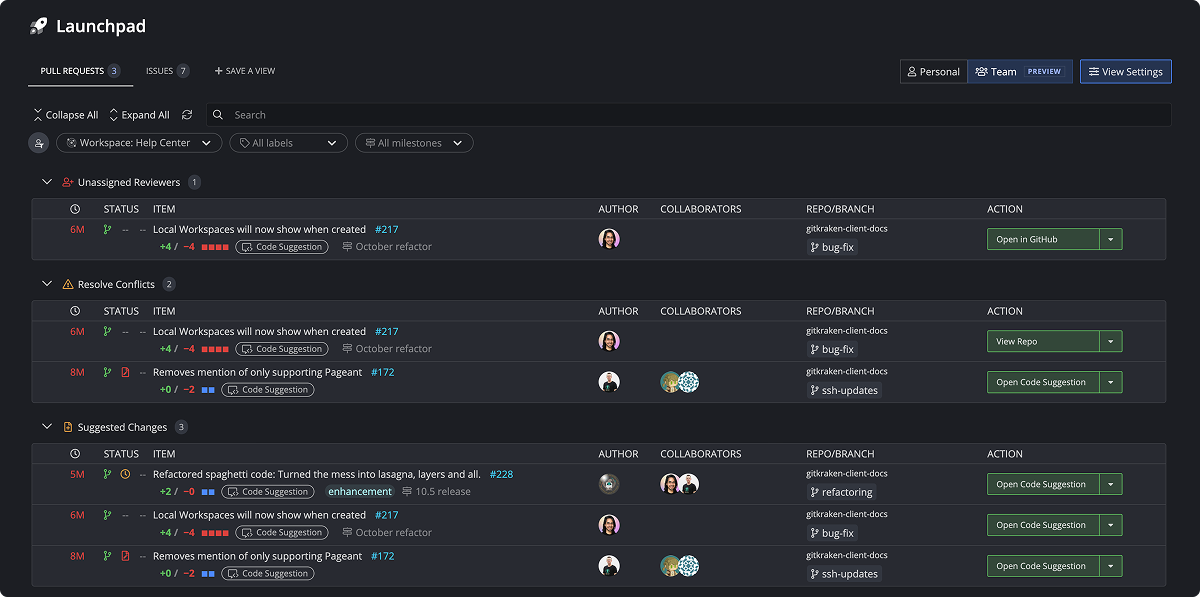The height and width of the screenshot is (597, 1200).
Task: Collapse the Unassigned Reviewers section chevron
Action: pyautogui.click(x=46, y=182)
